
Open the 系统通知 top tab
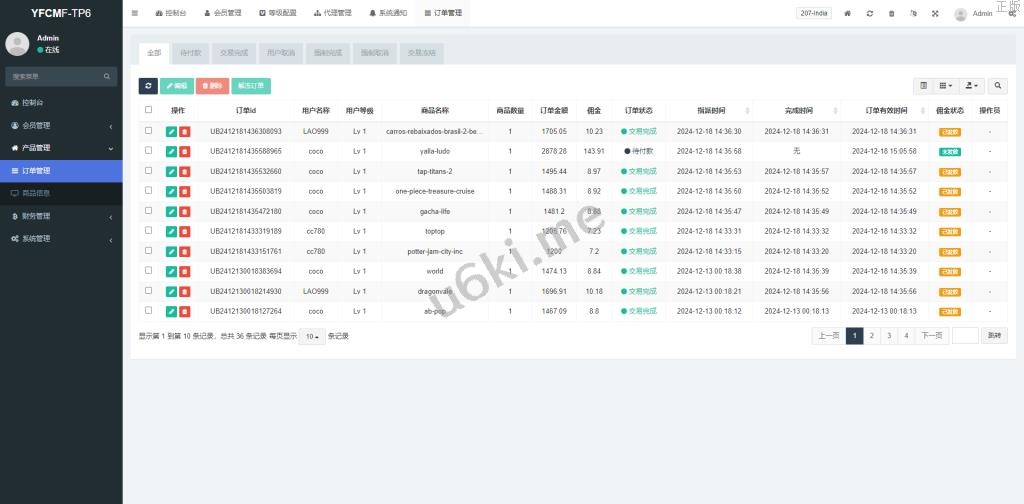[x=388, y=14]
